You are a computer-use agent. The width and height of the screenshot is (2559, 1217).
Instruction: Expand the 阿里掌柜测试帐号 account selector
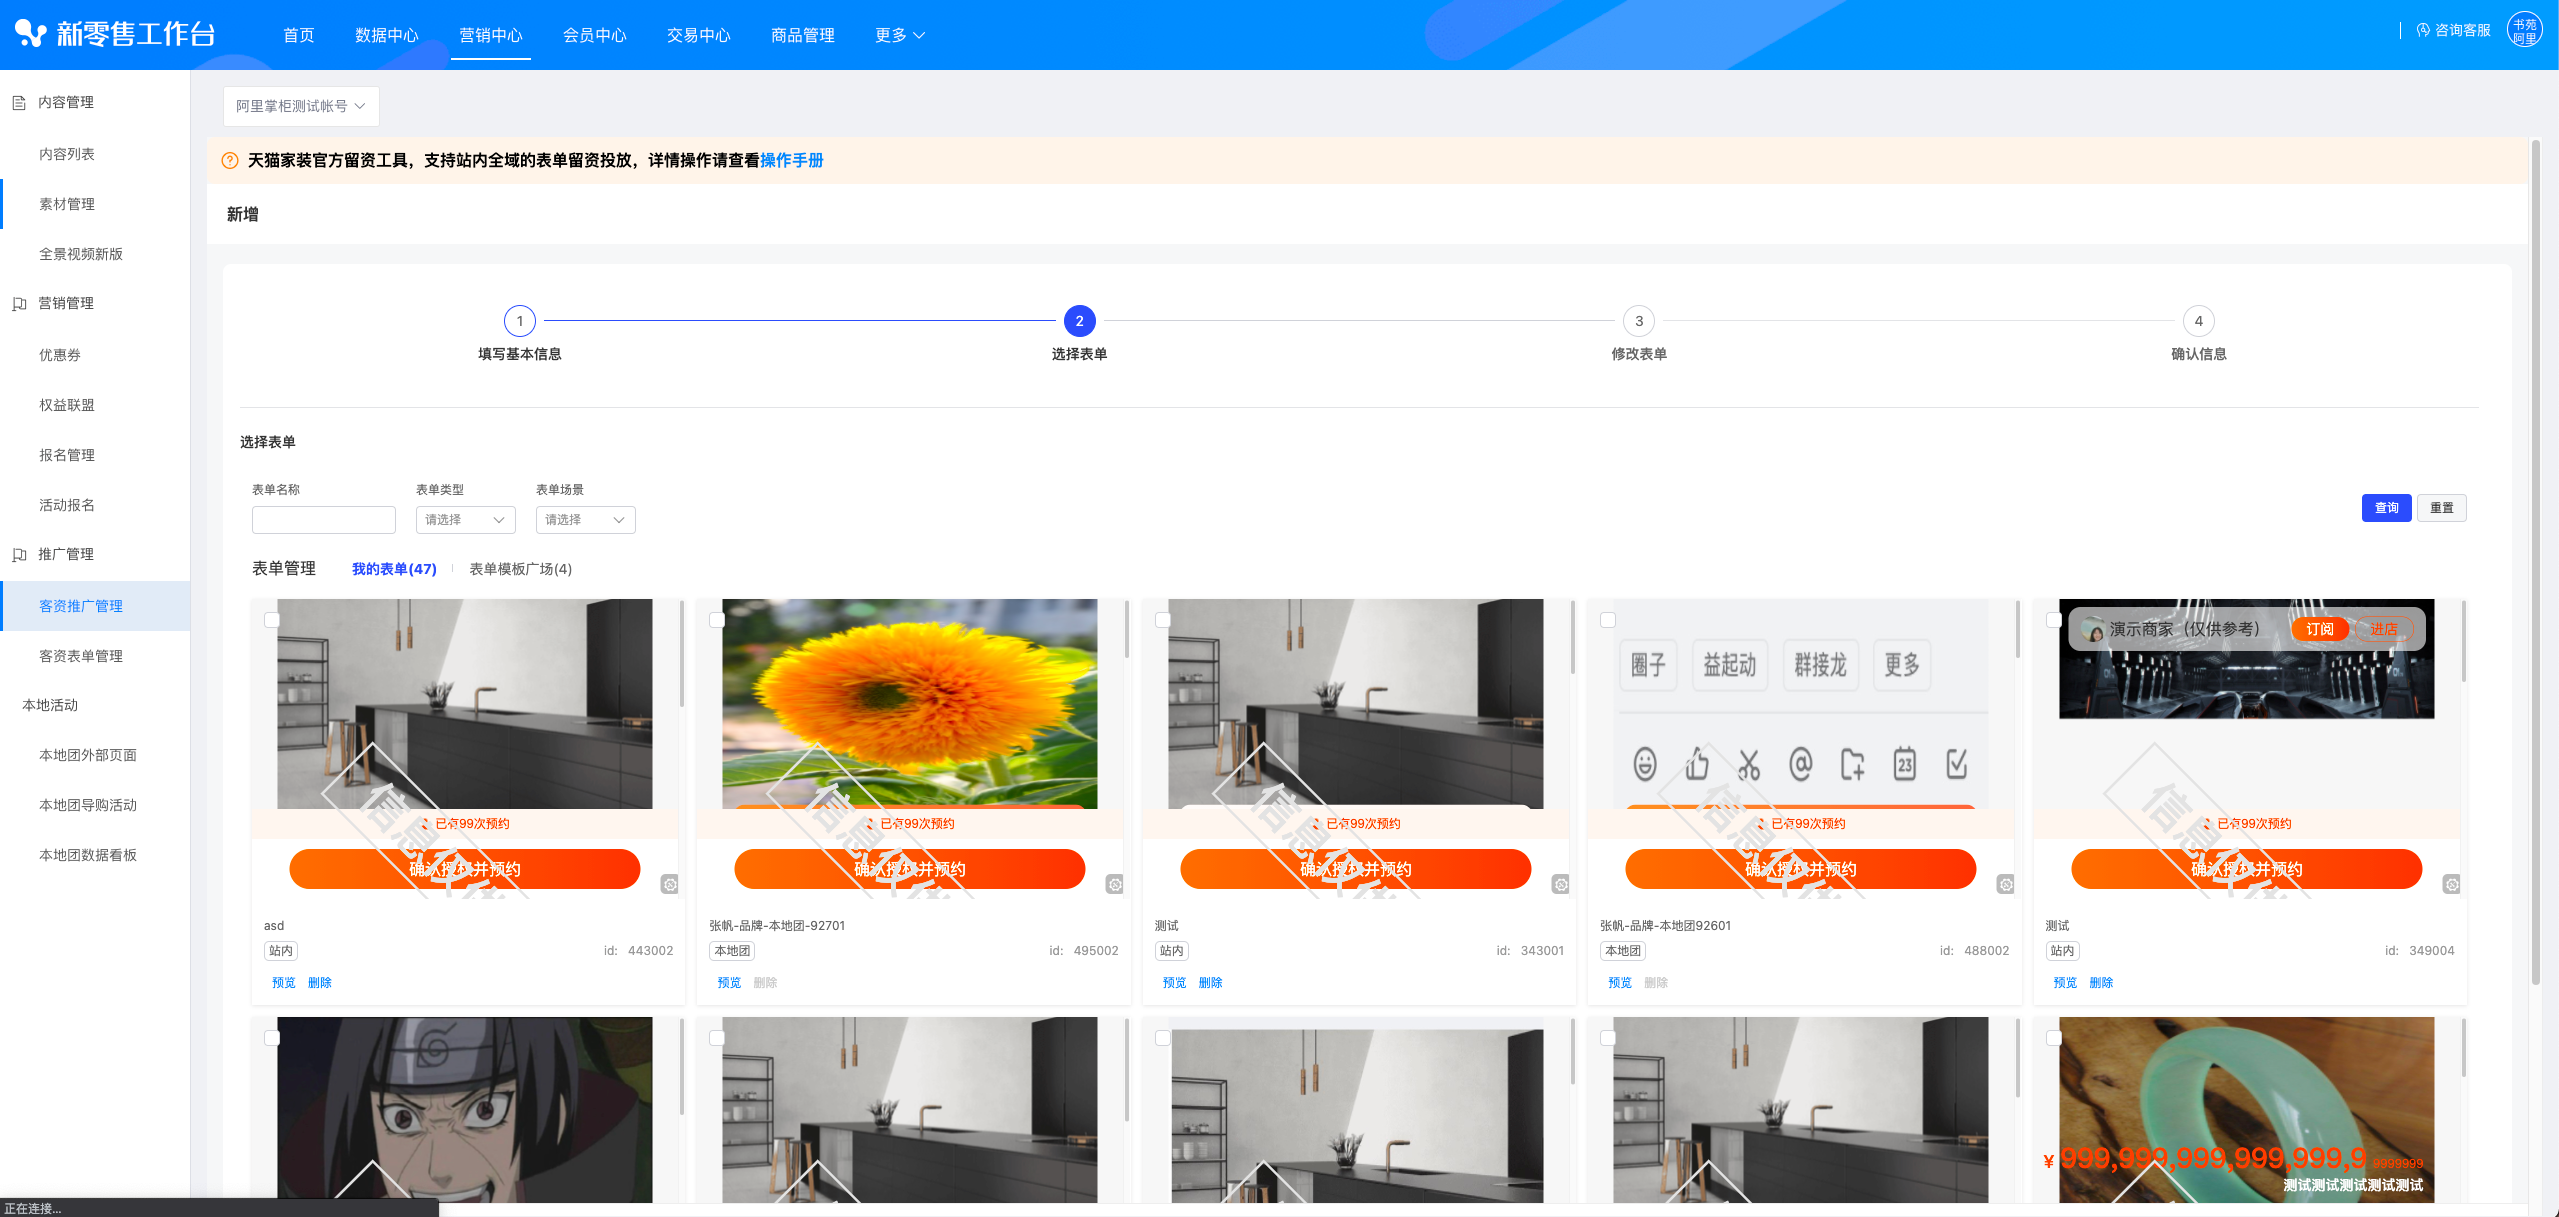point(300,106)
